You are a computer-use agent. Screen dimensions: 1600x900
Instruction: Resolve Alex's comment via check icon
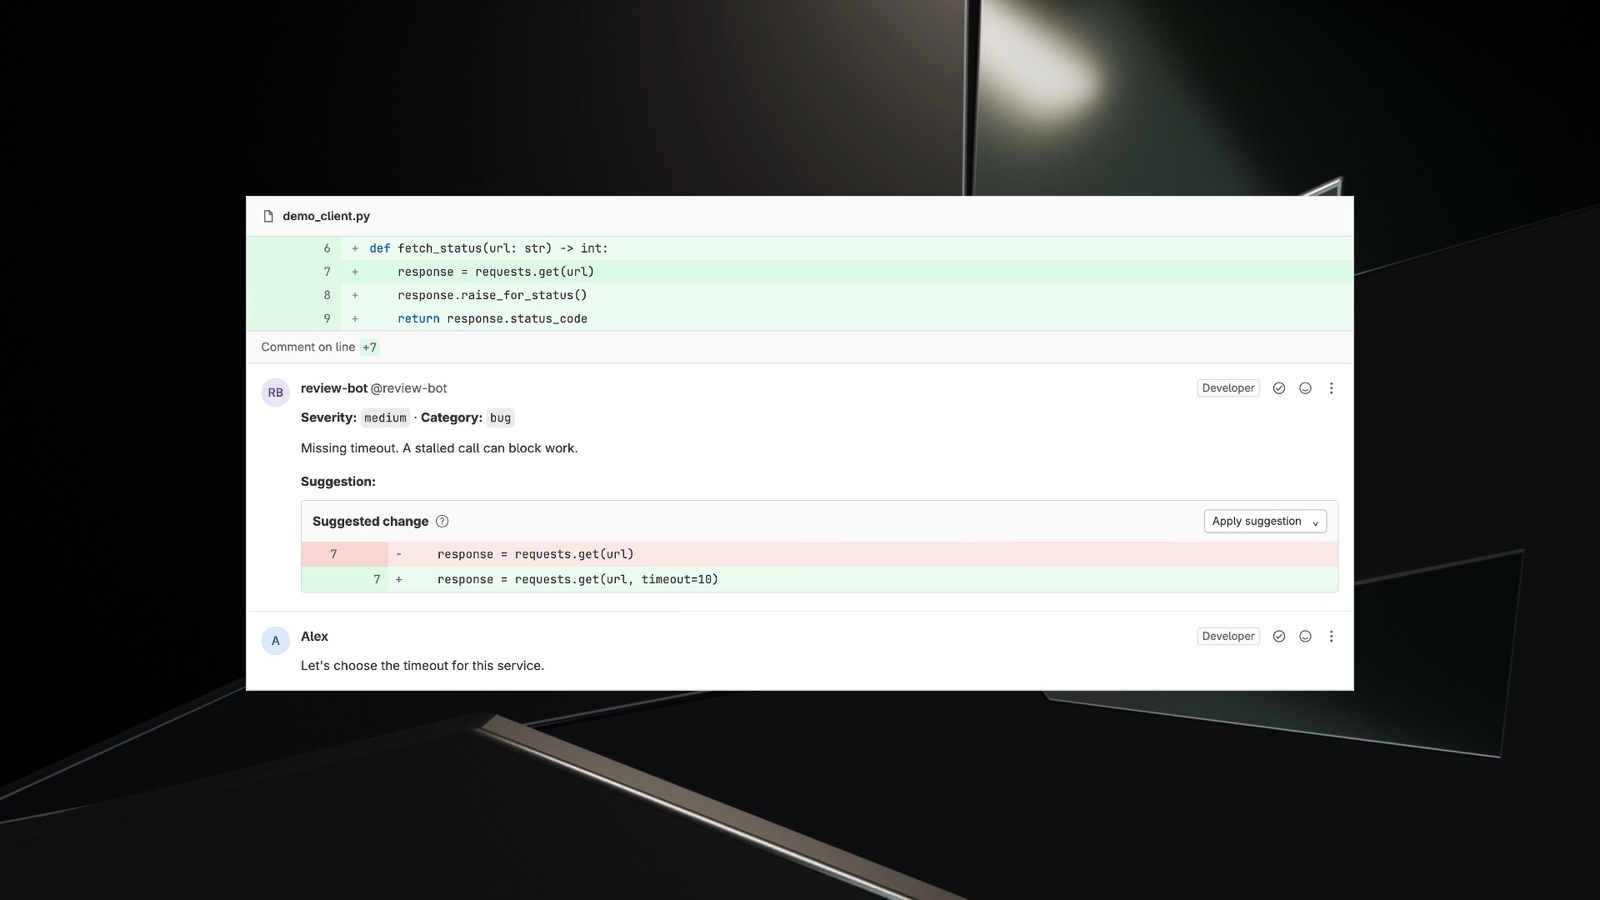[1279, 636]
